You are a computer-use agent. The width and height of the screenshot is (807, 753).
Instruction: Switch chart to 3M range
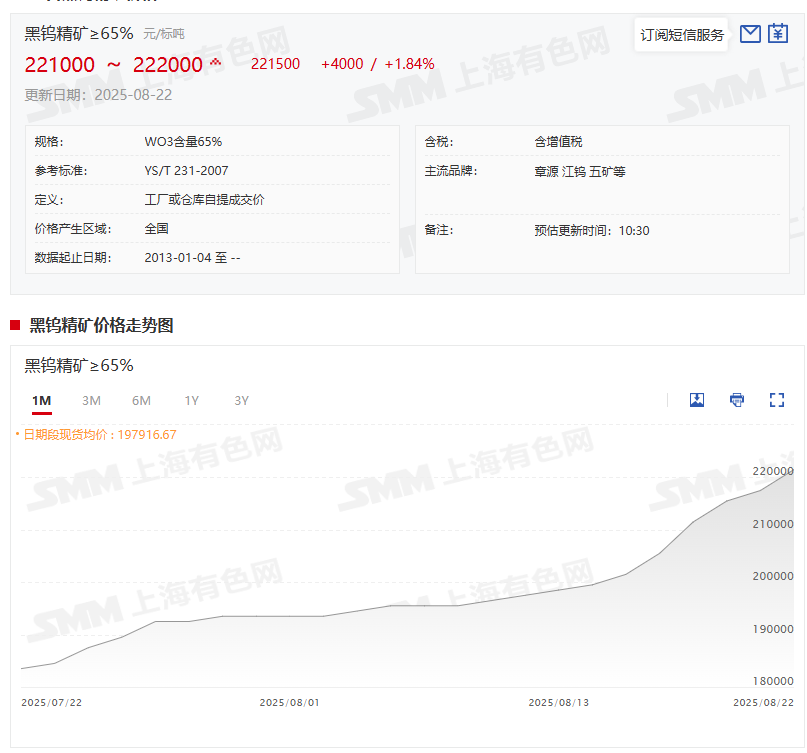91,401
